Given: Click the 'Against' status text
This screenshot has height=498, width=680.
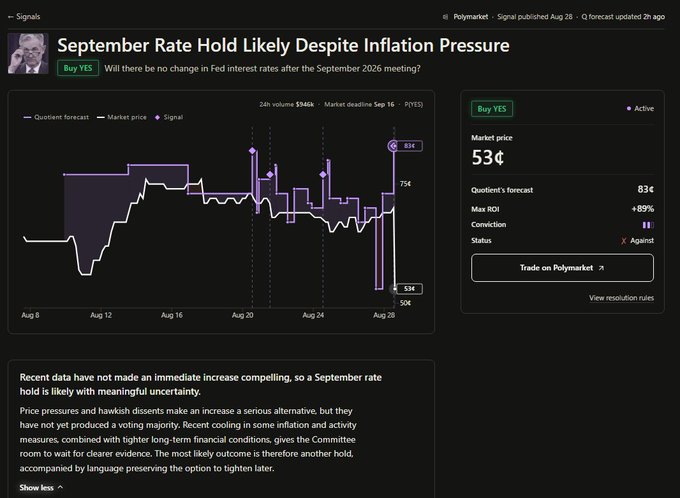Looking at the screenshot, I should [642, 240].
